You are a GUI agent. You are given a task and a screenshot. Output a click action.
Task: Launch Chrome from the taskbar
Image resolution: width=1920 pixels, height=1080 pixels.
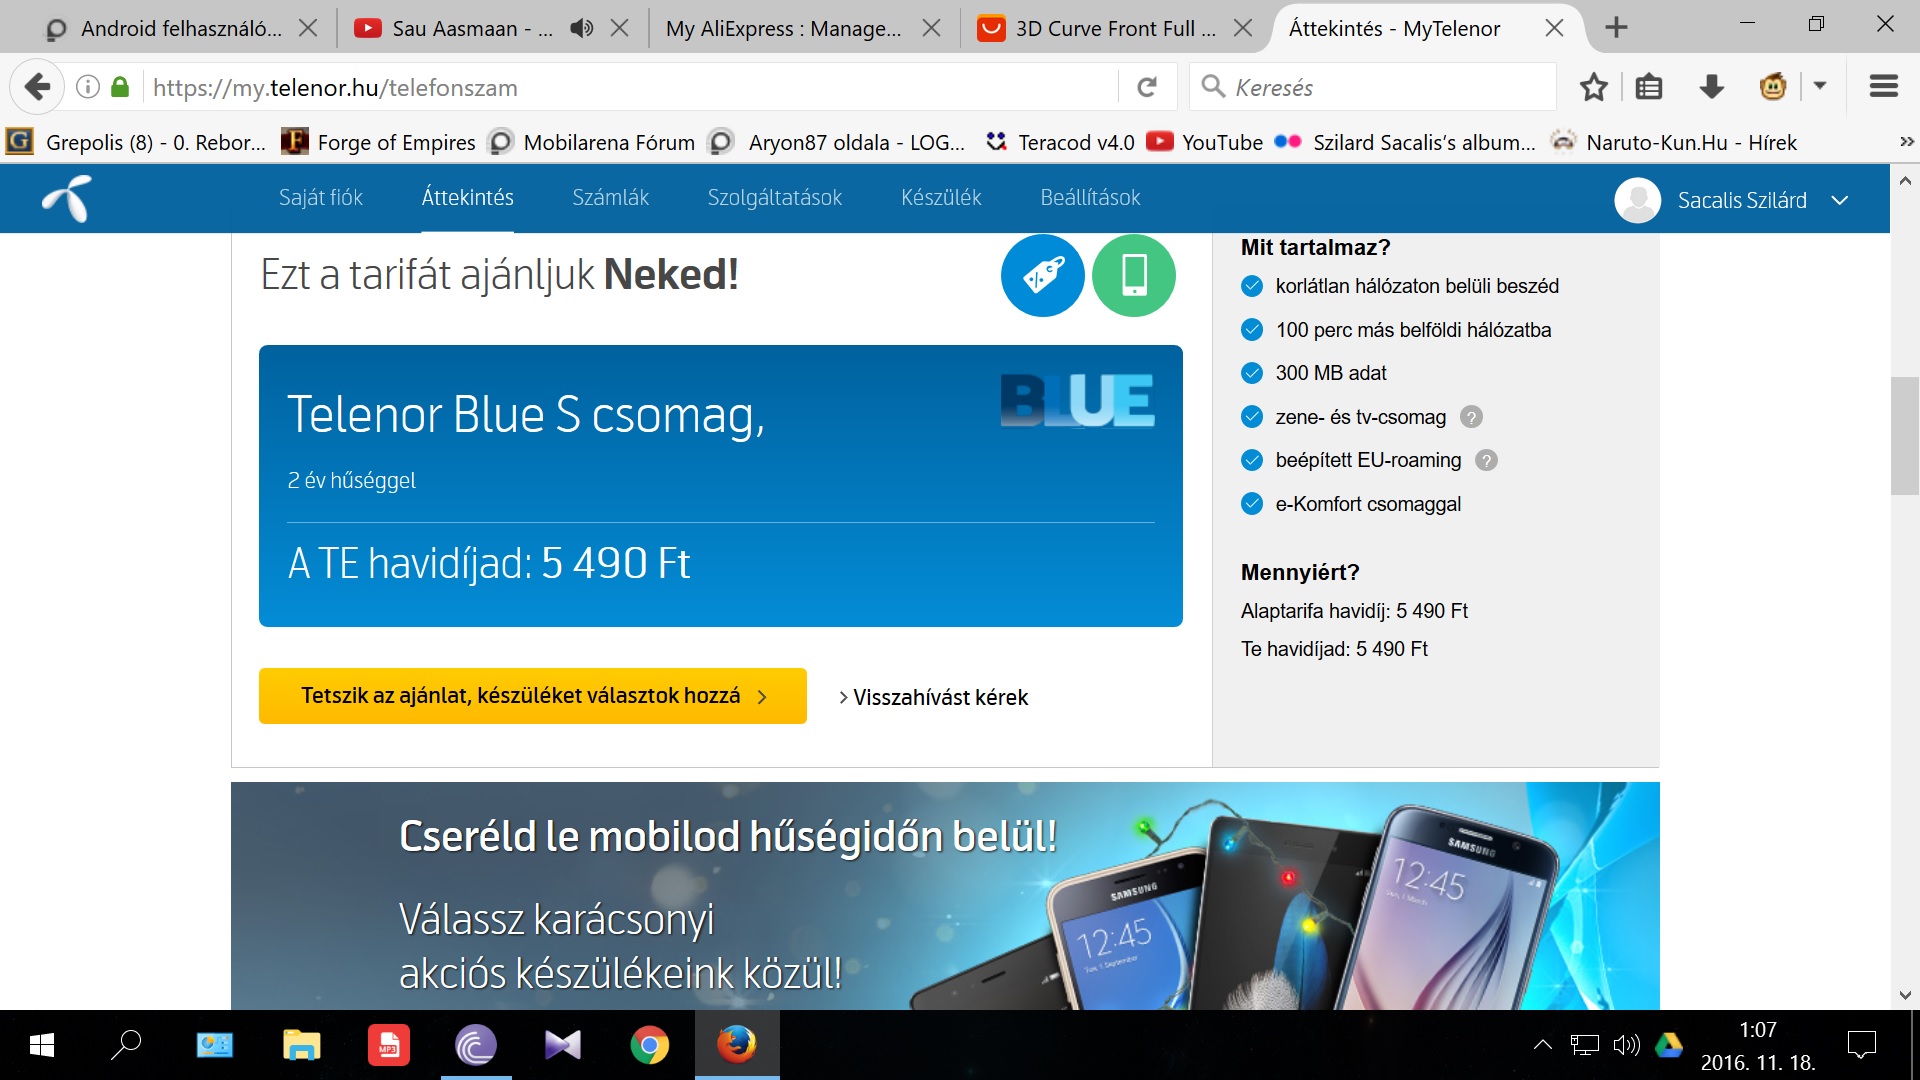pos(649,1045)
